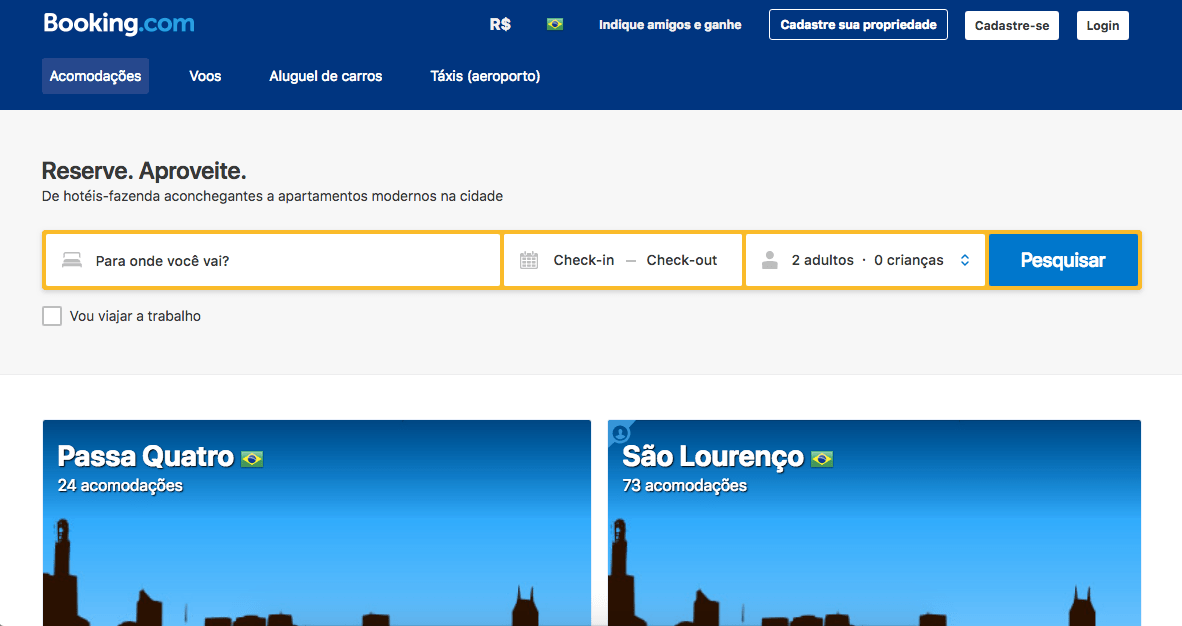Open the calendar icon for check-in
1182x626 pixels.
[529, 259]
